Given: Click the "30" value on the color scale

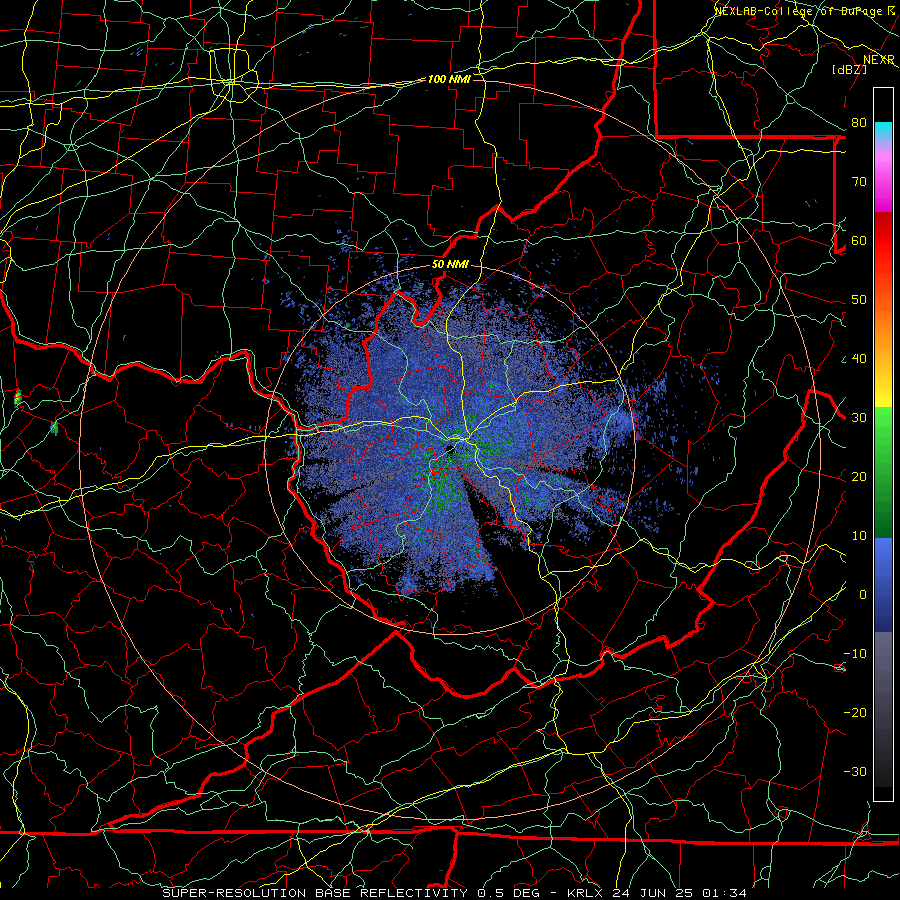Looking at the screenshot, I should tap(859, 417).
